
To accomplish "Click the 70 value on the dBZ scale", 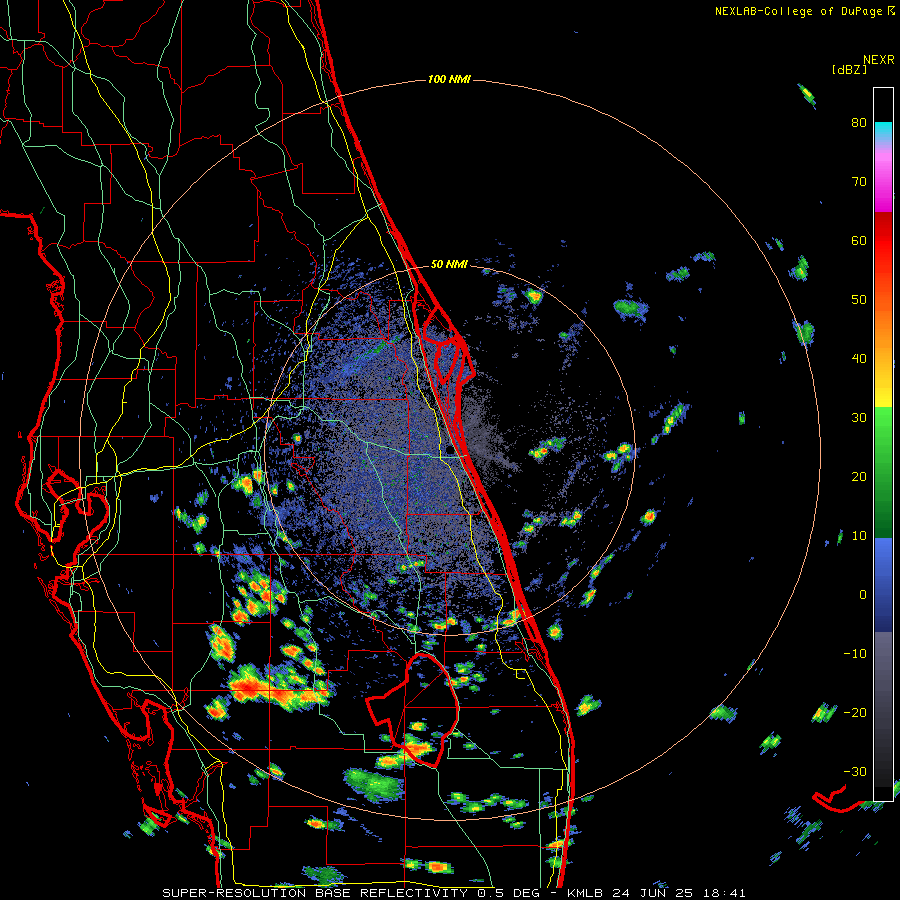I will pos(859,181).
